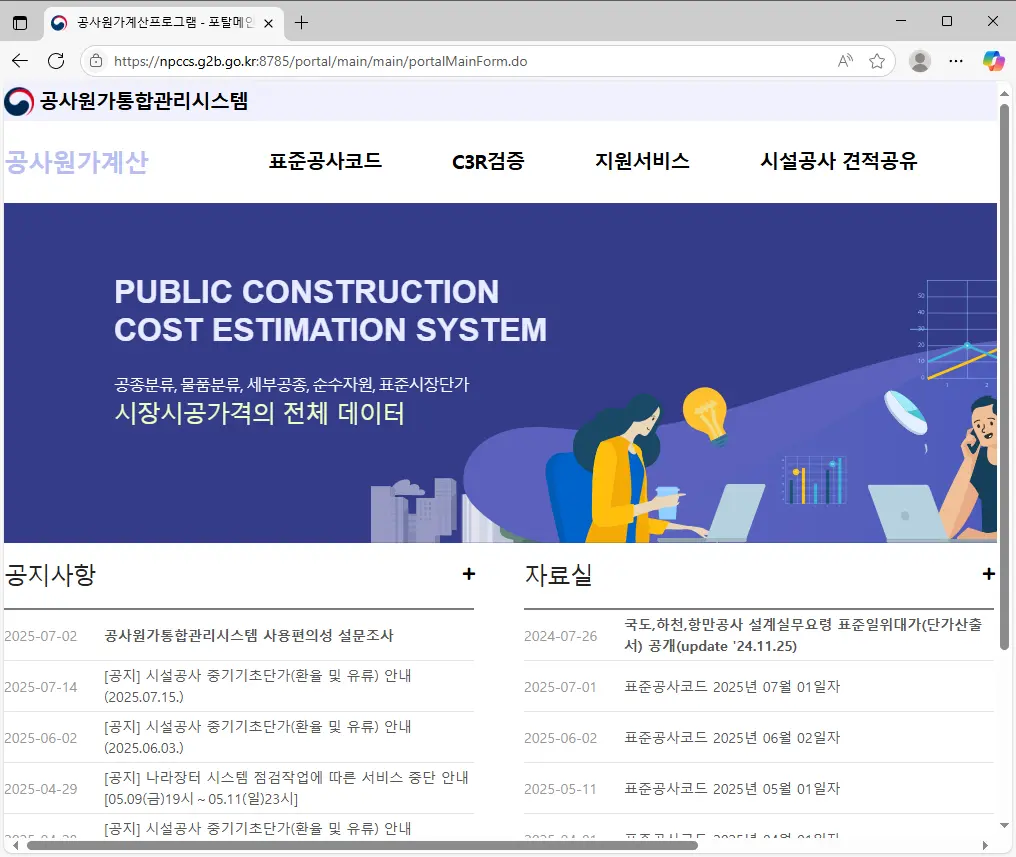Expand the 공지사항 list with the plus icon

pyautogui.click(x=468, y=574)
